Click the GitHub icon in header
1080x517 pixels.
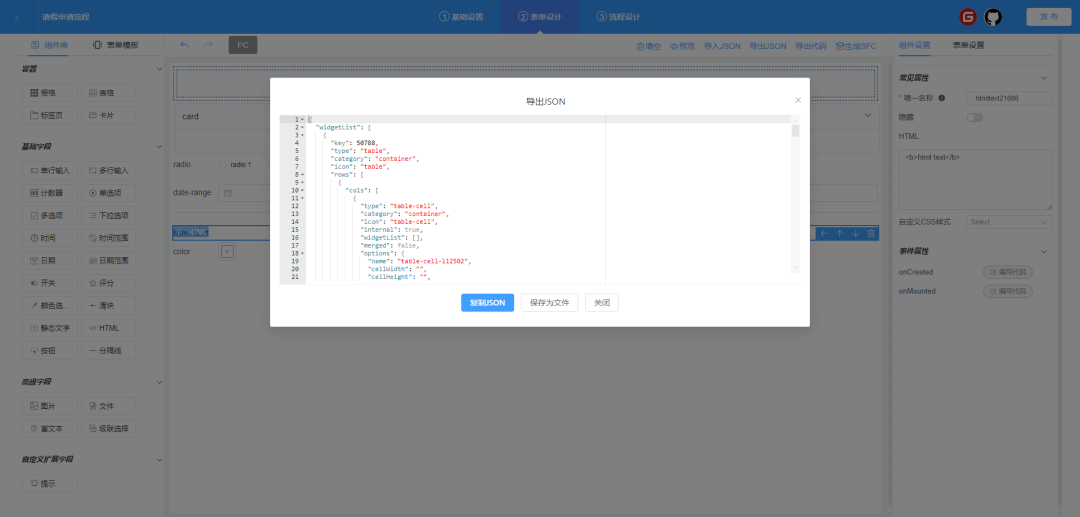pos(993,17)
